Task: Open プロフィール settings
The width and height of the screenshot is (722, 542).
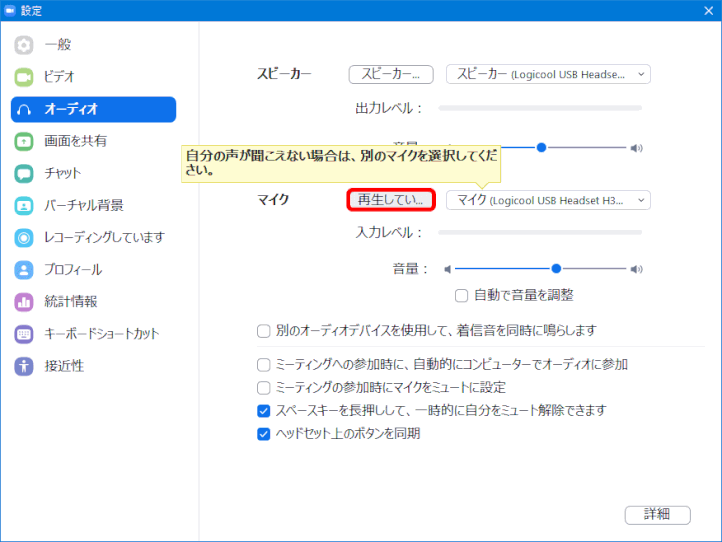Action: (x=93, y=270)
